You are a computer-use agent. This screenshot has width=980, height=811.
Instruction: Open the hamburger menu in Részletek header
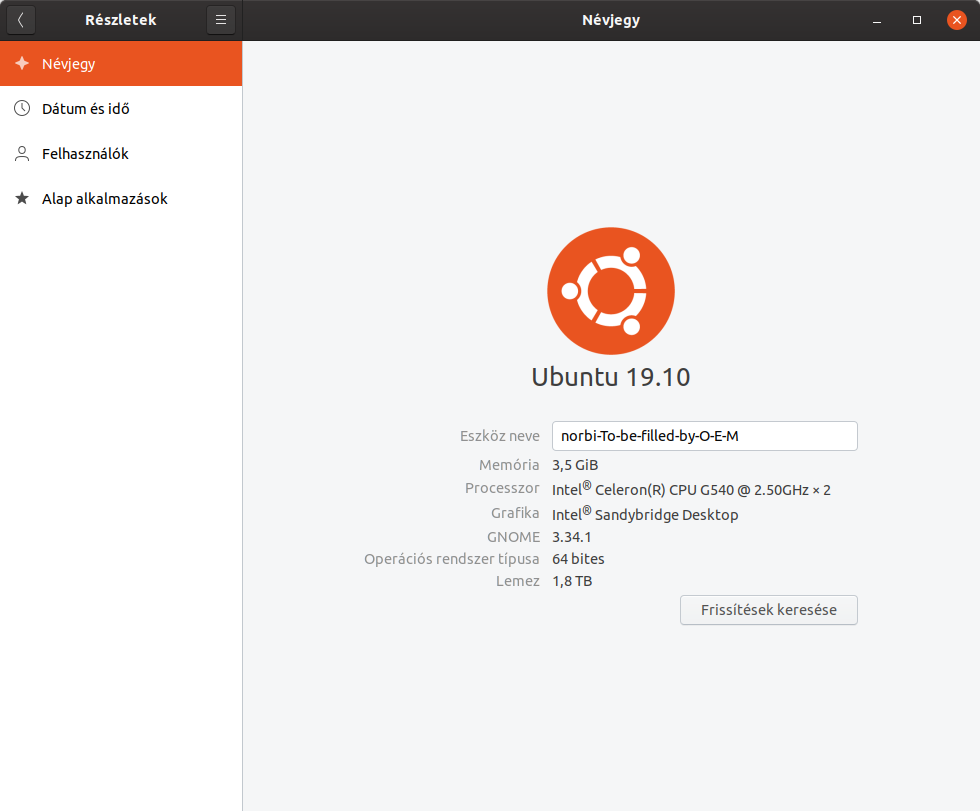pos(221,20)
